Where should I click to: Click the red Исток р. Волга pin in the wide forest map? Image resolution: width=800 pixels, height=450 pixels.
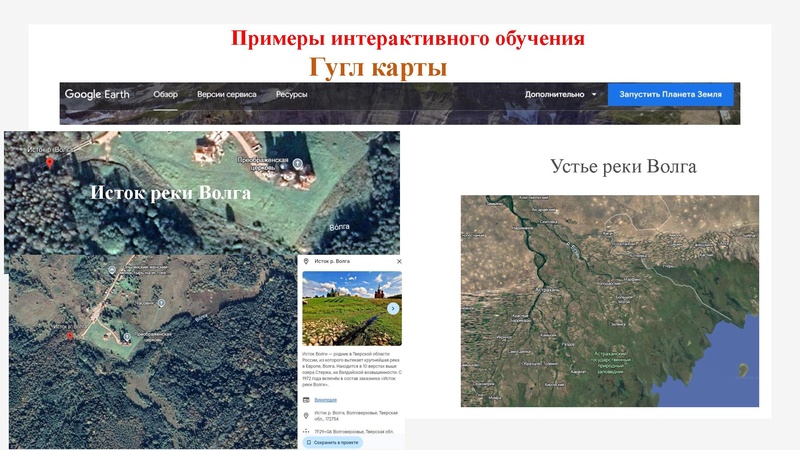point(70,336)
